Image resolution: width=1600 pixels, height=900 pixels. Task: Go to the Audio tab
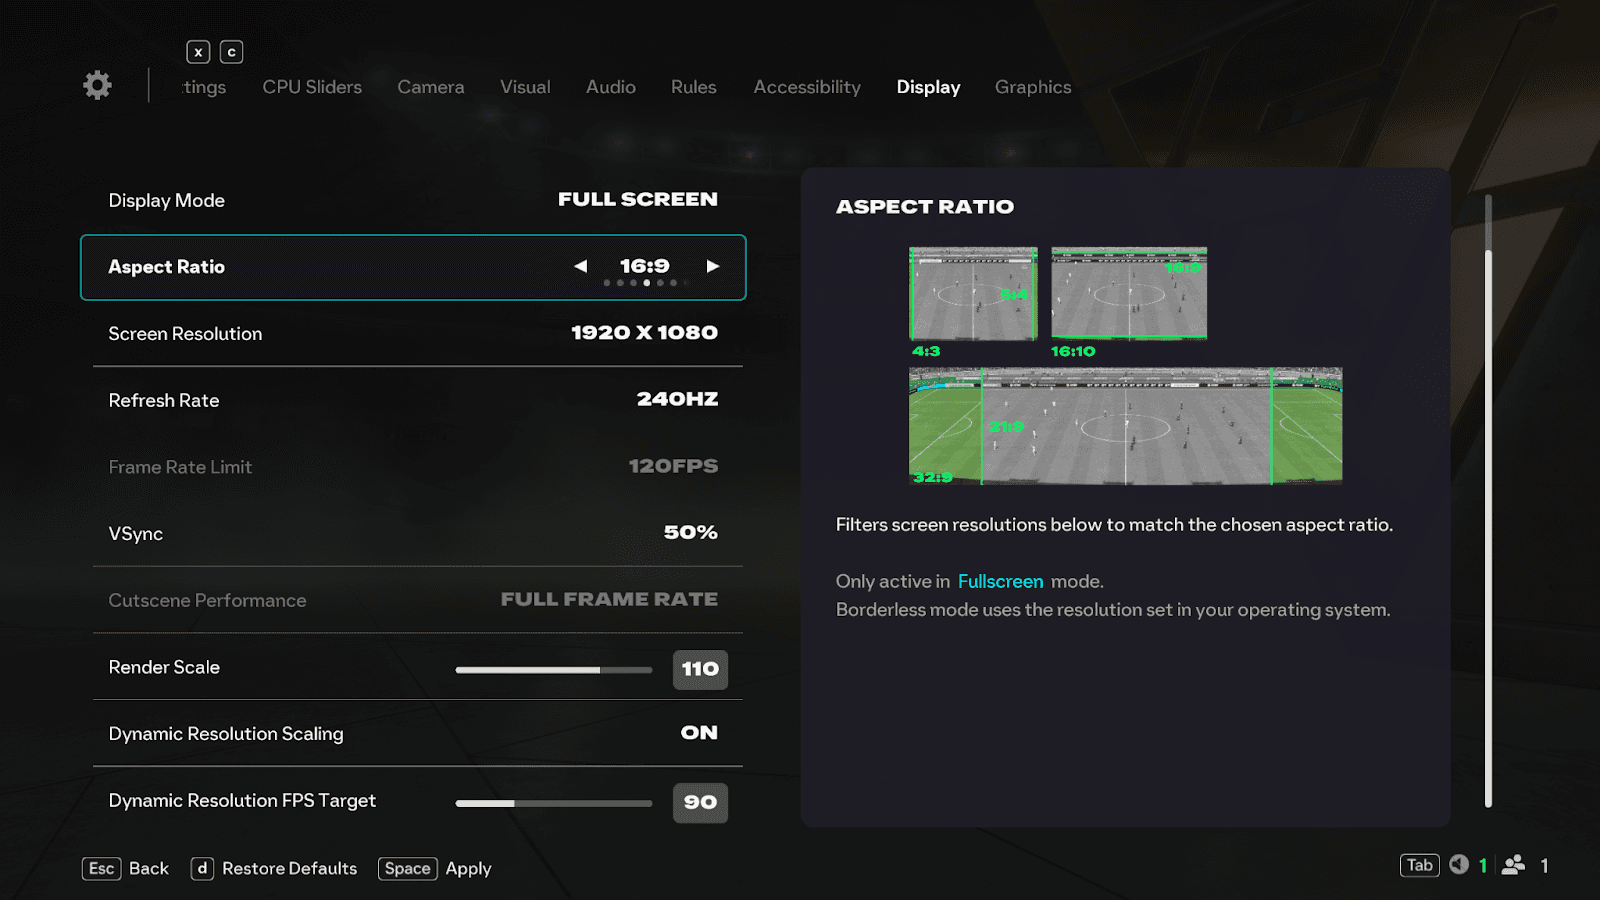click(611, 87)
